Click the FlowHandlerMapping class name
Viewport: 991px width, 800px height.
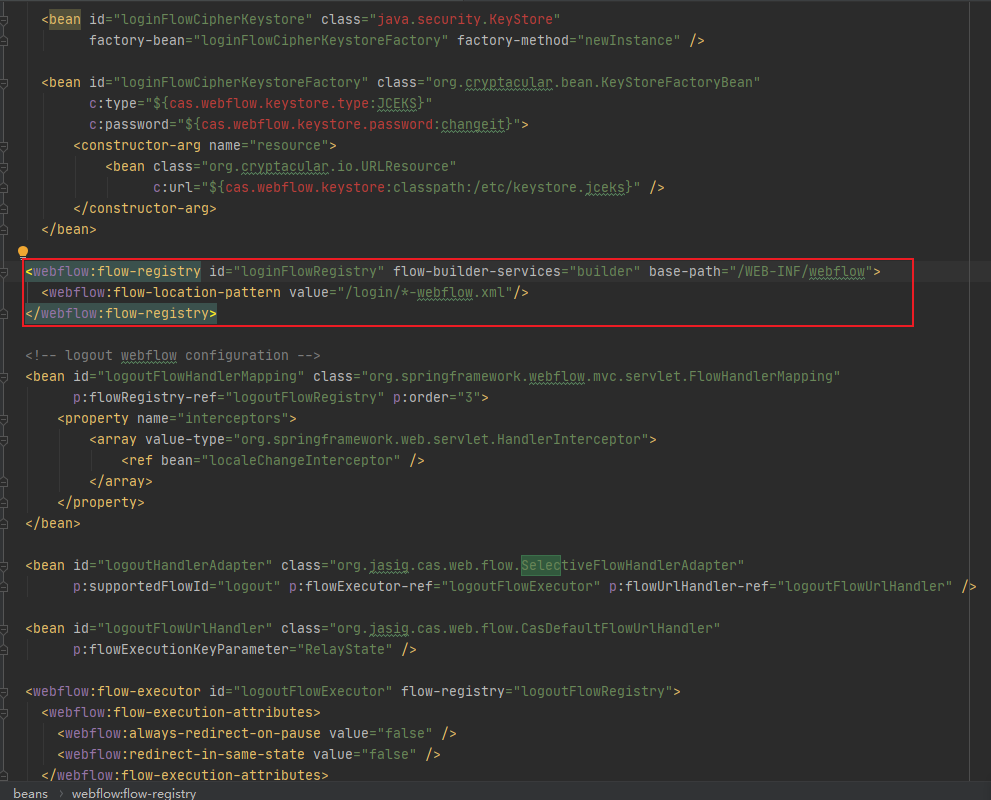pos(761,377)
